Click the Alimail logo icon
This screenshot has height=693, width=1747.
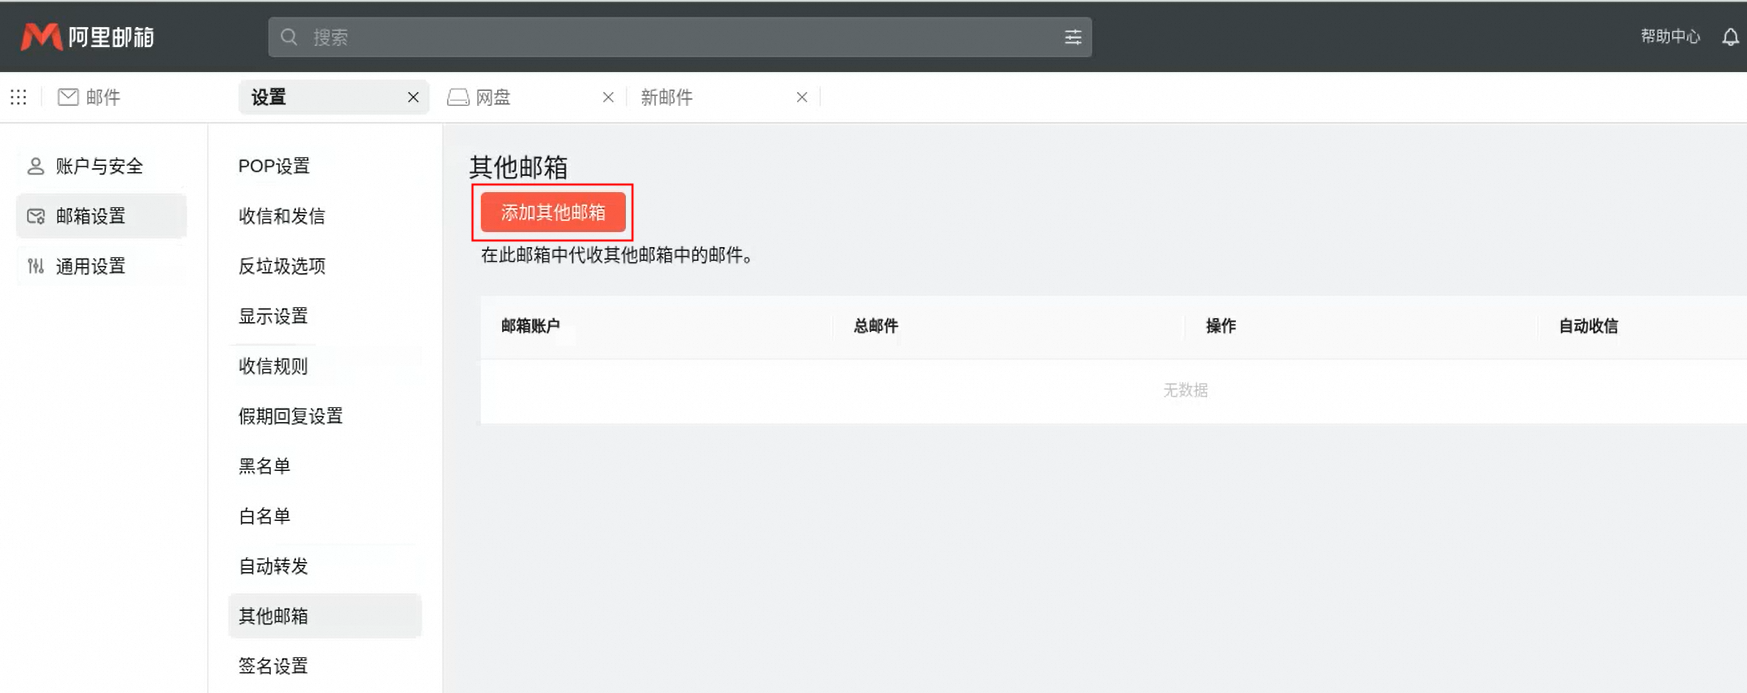point(41,37)
